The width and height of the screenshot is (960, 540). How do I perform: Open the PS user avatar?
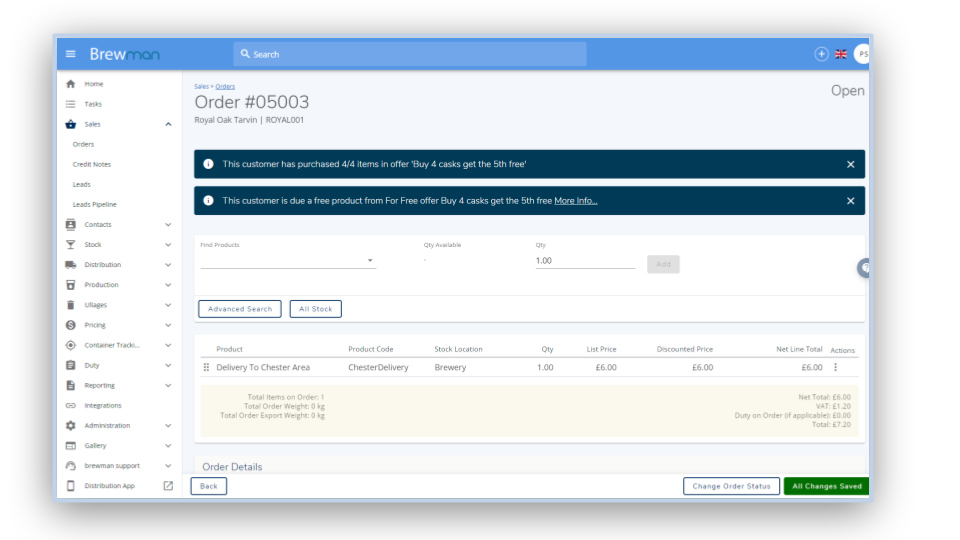coord(862,54)
